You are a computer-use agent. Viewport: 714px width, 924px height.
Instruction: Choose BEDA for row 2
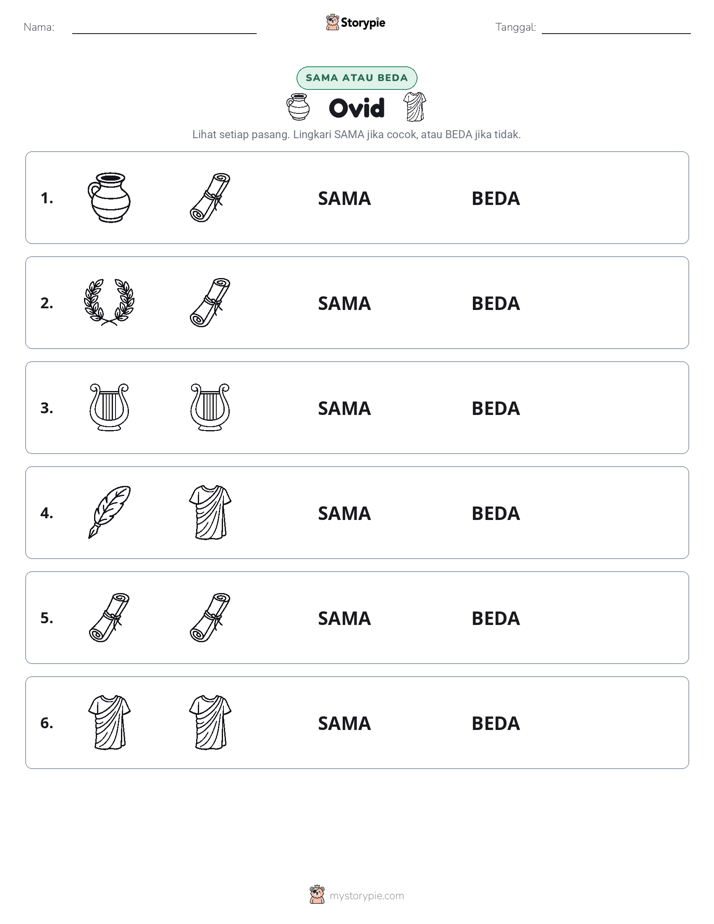coord(495,303)
